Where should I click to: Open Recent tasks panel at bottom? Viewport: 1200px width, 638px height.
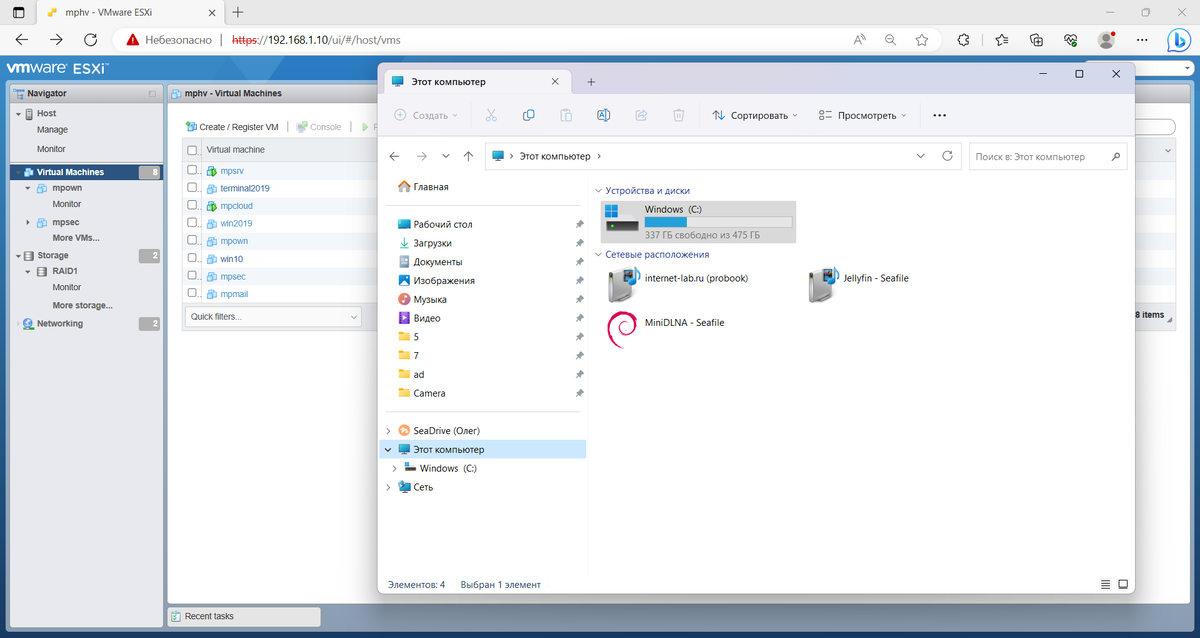(x=243, y=616)
